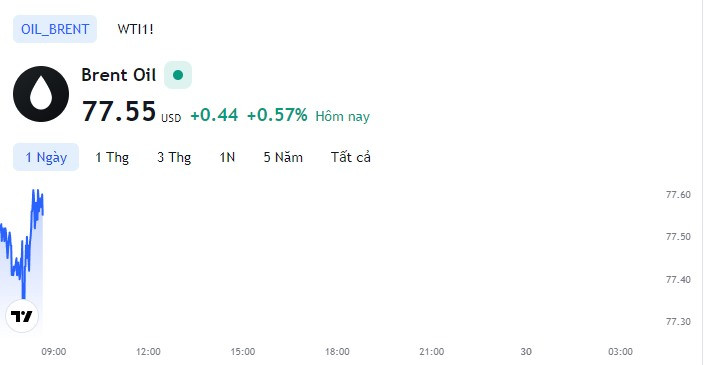Click the TradingView logo badge

coord(22,316)
